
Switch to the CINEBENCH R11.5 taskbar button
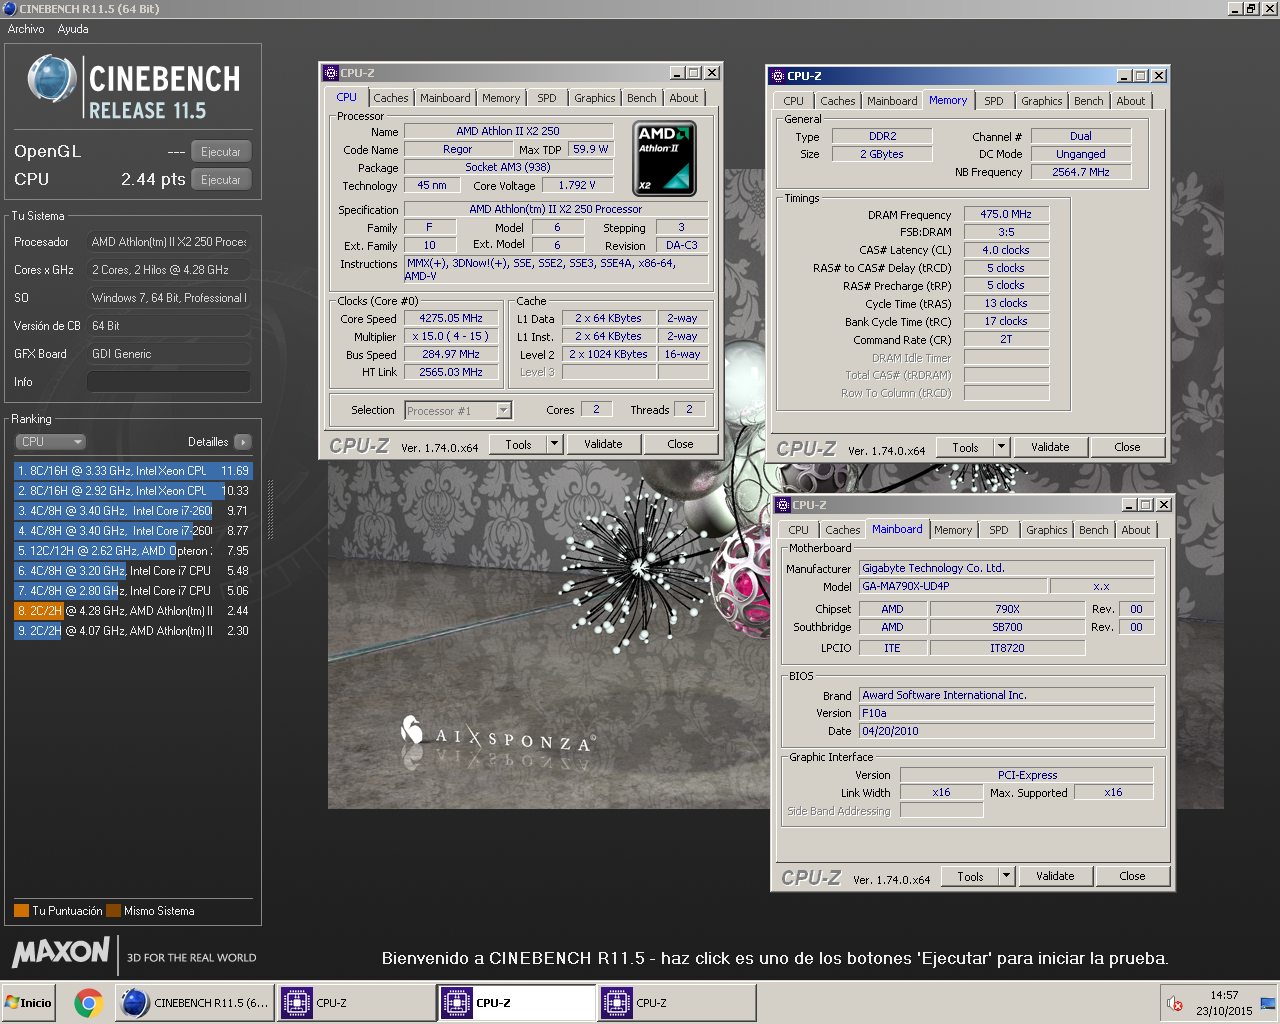click(194, 1003)
